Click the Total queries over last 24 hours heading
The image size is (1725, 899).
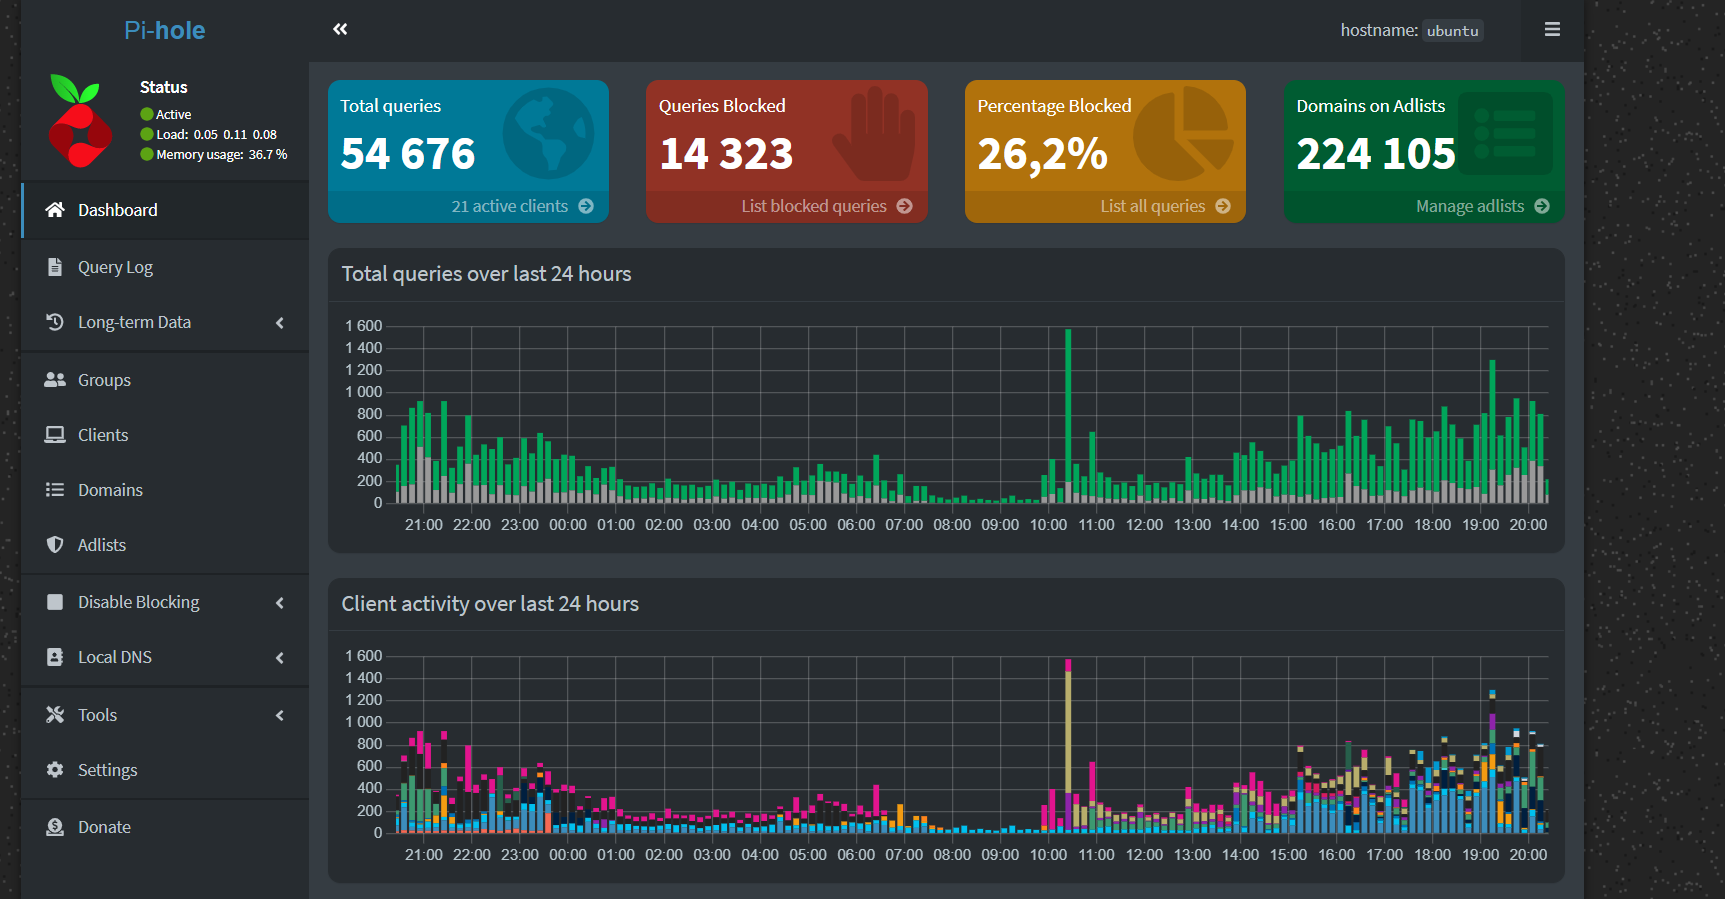[486, 274]
